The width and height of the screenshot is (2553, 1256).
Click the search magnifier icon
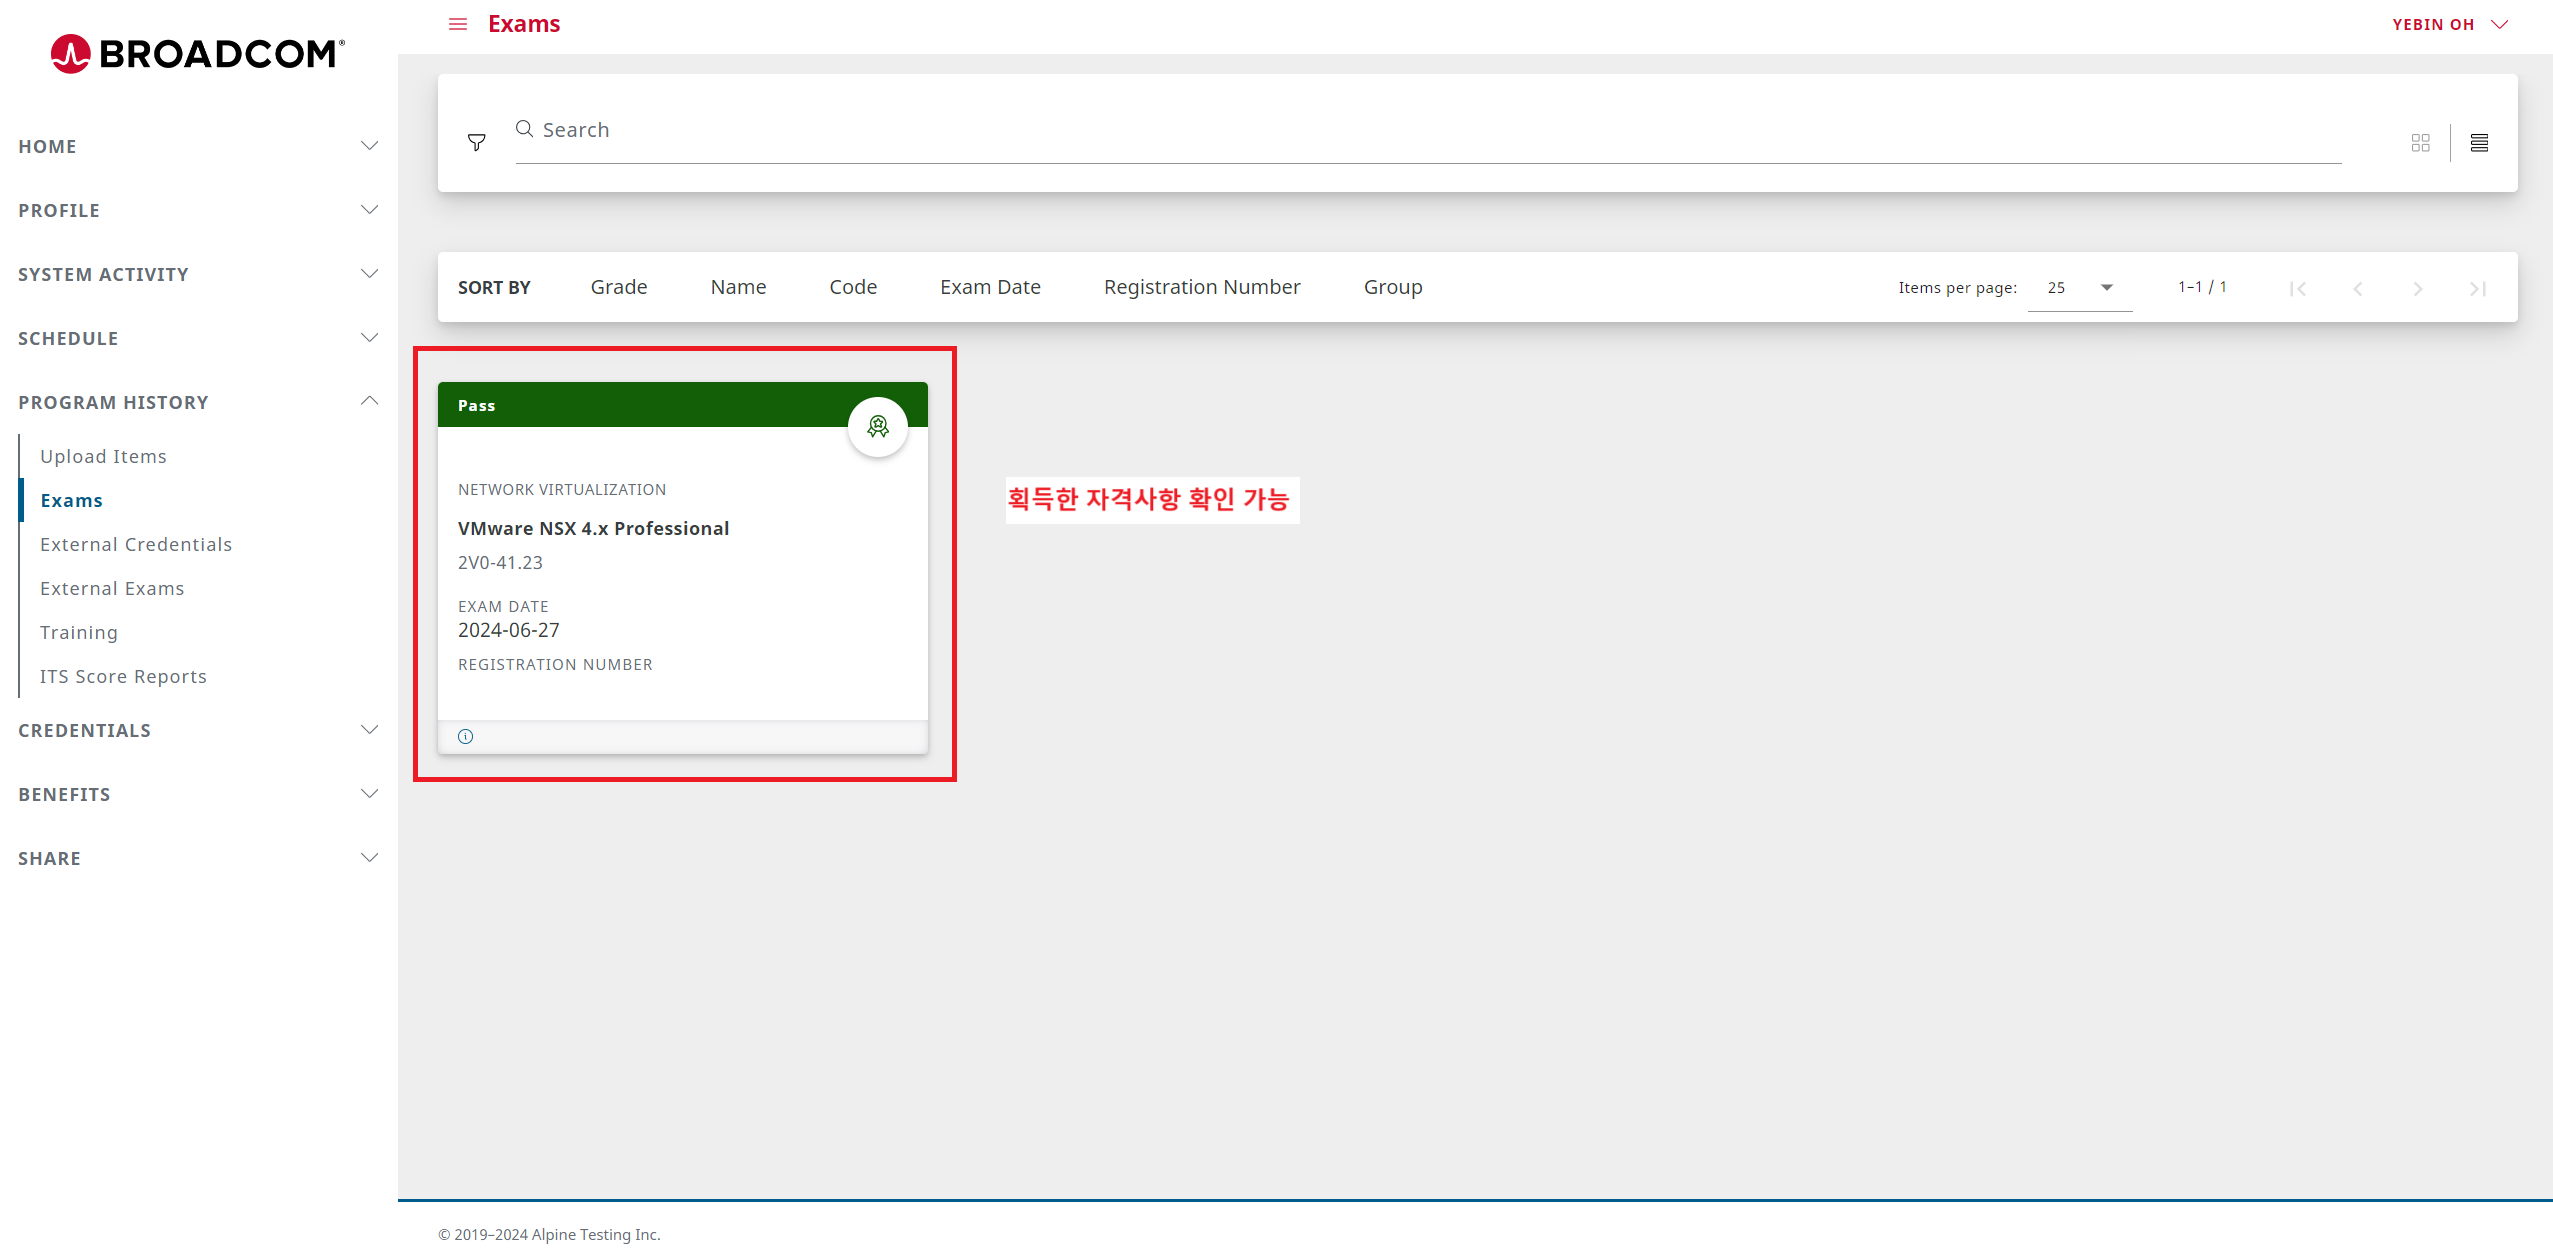tap(524, 129)
